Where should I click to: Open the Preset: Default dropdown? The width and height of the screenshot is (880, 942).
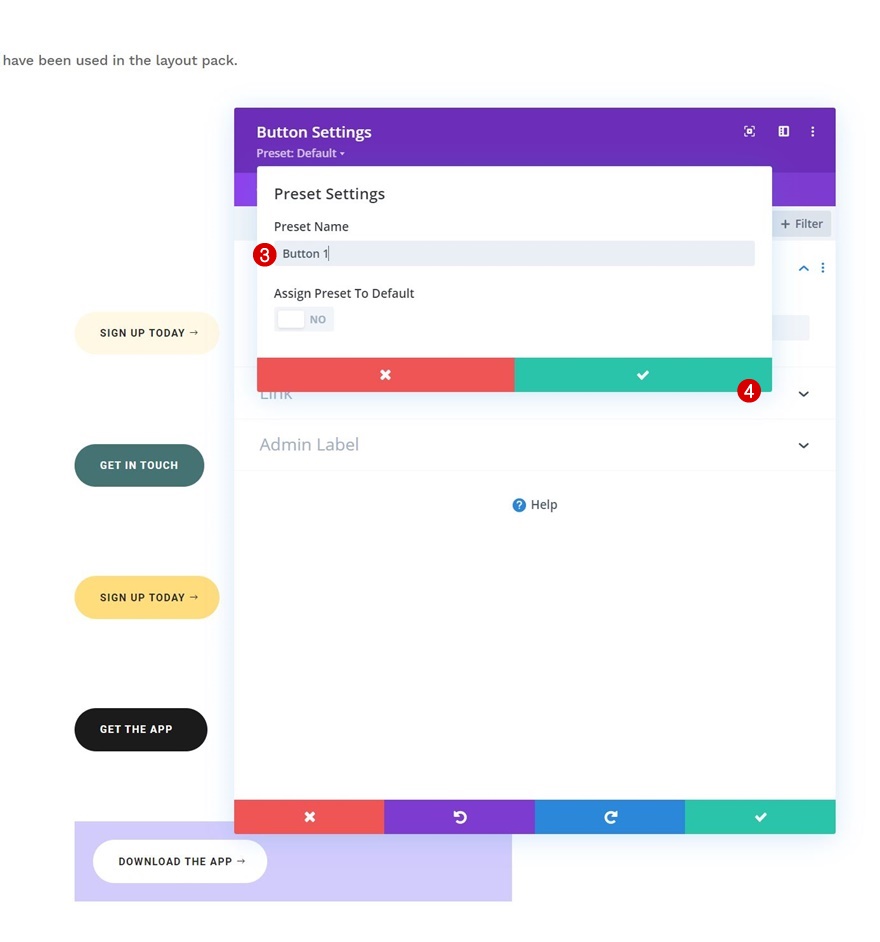300,153
